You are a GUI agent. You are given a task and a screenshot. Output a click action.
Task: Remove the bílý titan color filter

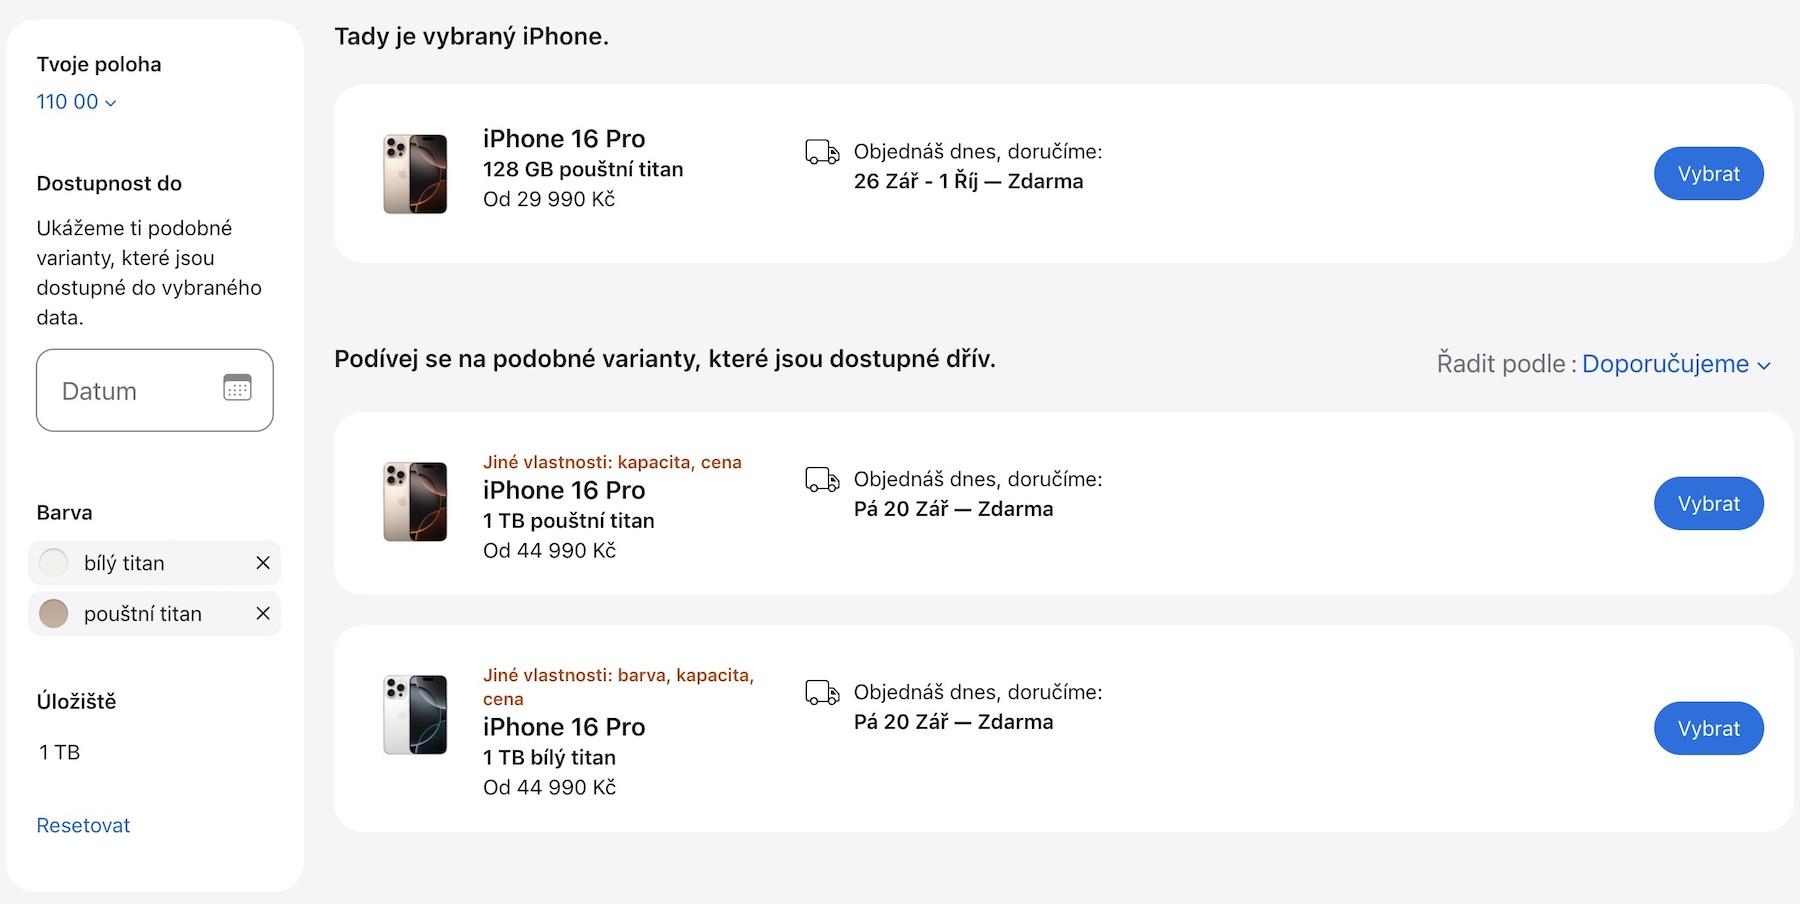point(263,563)
